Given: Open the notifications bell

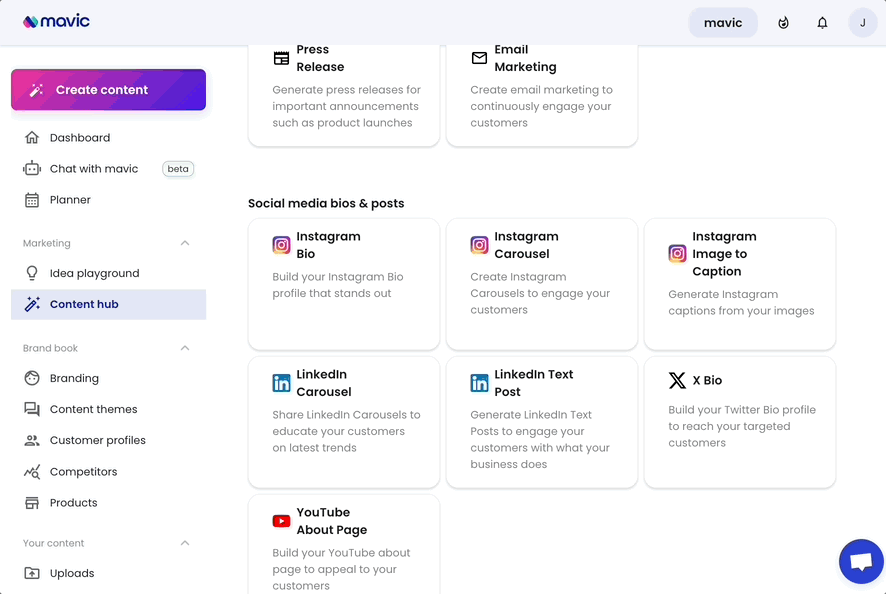Looking at the screenshot, I should [x=822, y=23].
